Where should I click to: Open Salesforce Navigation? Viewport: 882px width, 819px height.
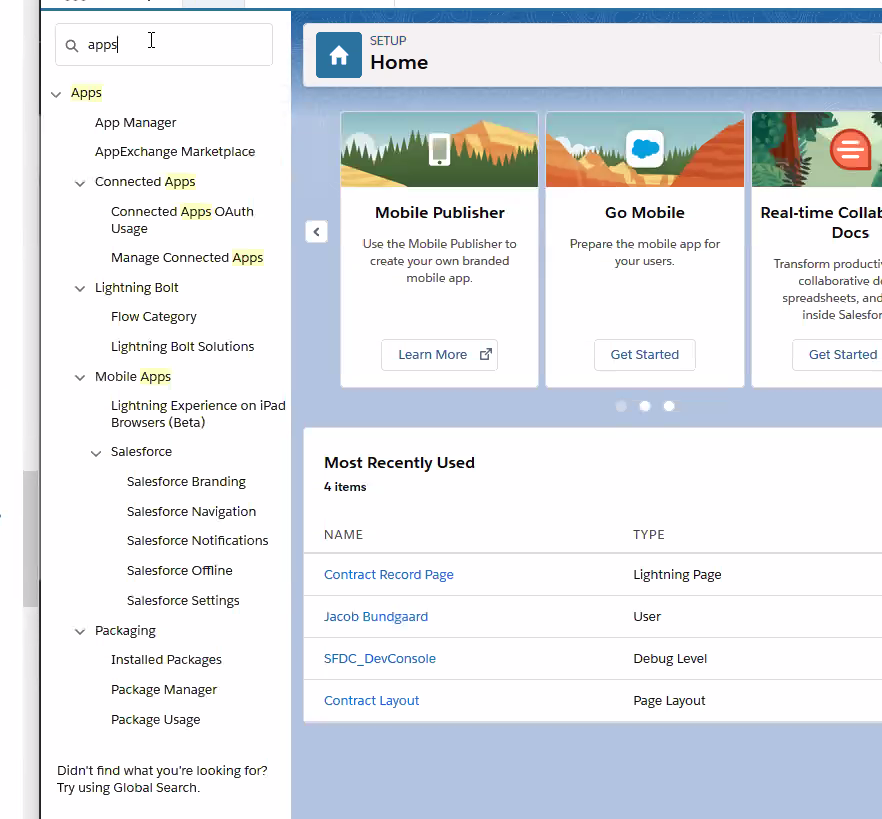[x=191, y=511]
